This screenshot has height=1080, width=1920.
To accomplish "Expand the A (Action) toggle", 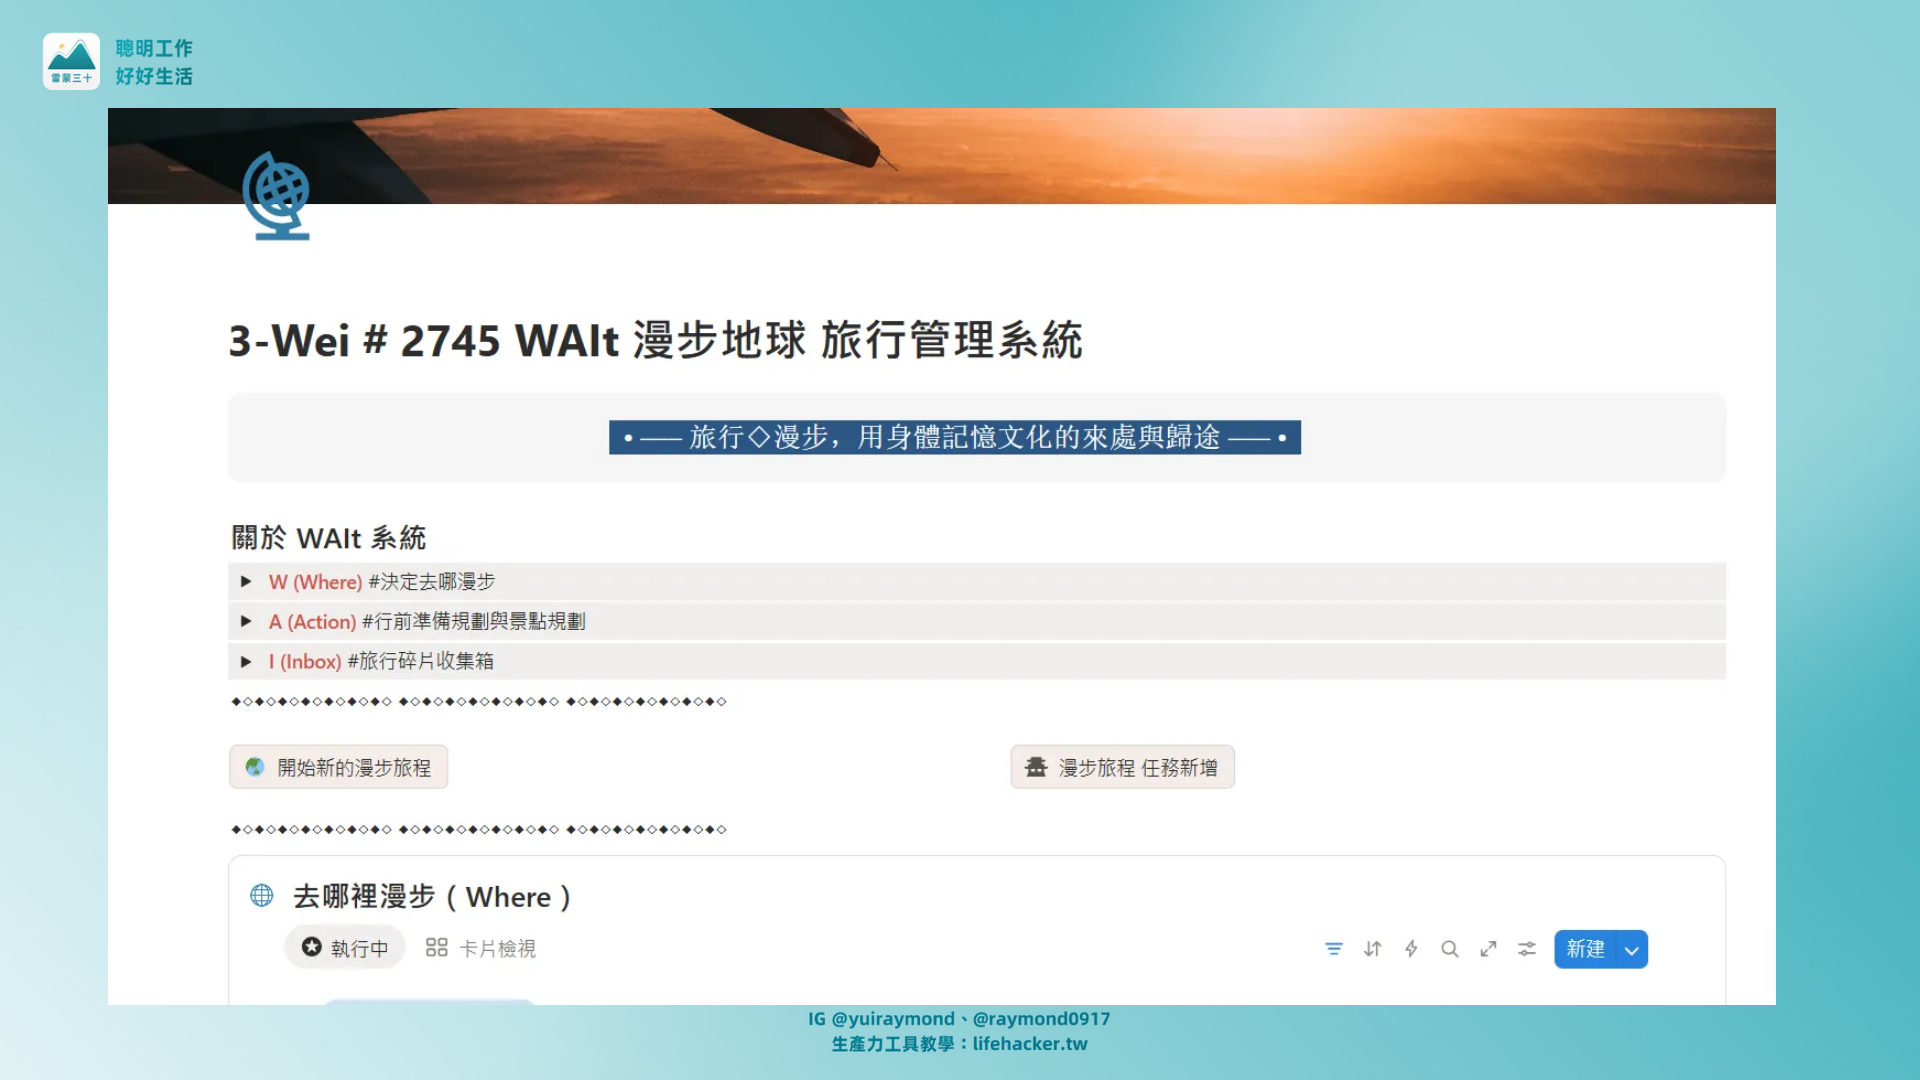I will click(246, 621).
